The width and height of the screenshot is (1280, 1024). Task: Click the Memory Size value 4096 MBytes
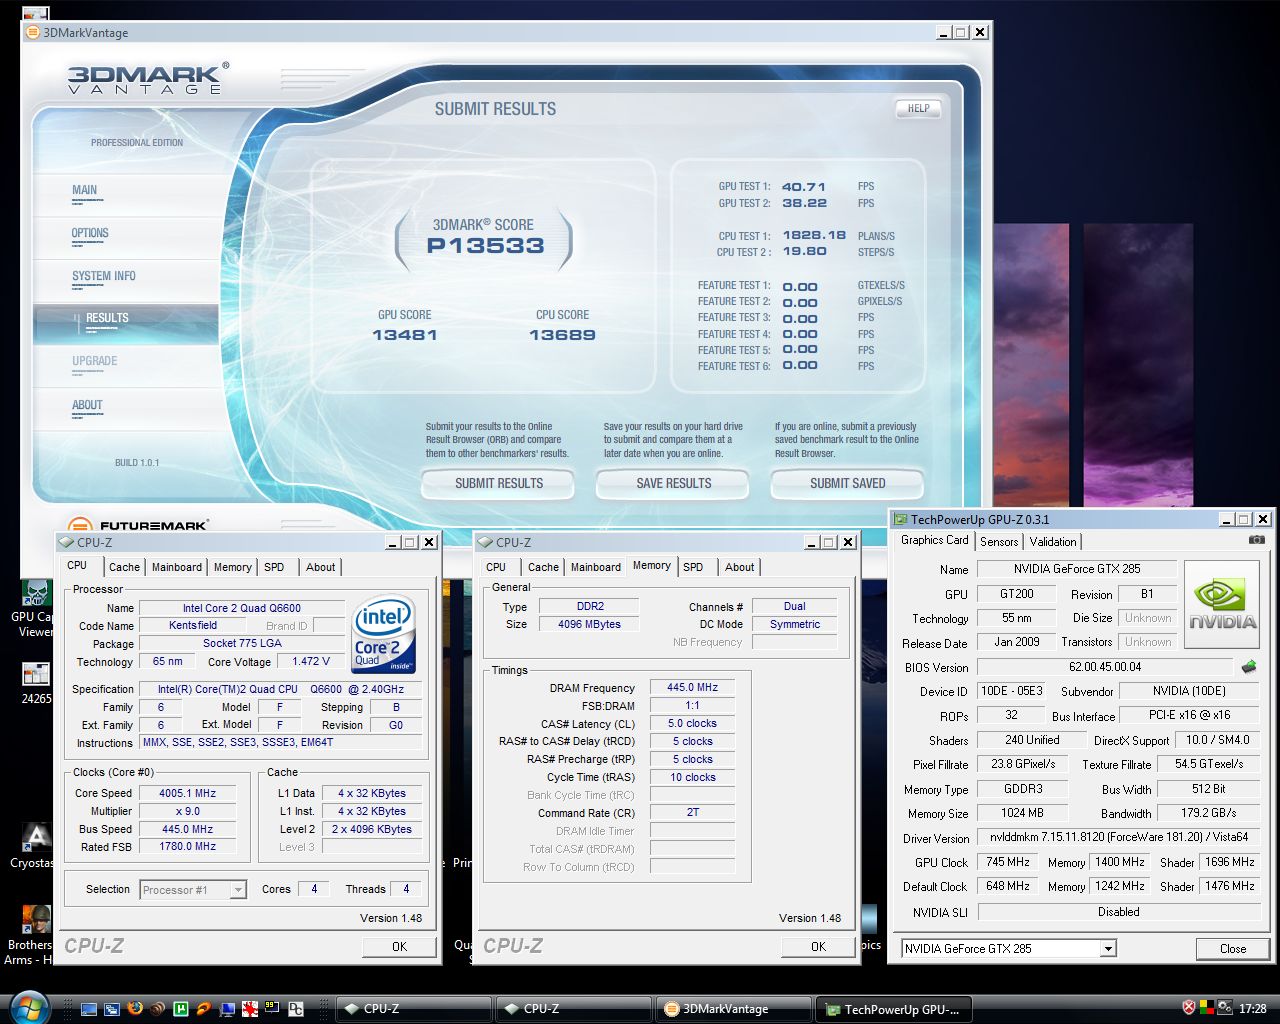pos(589,624)
